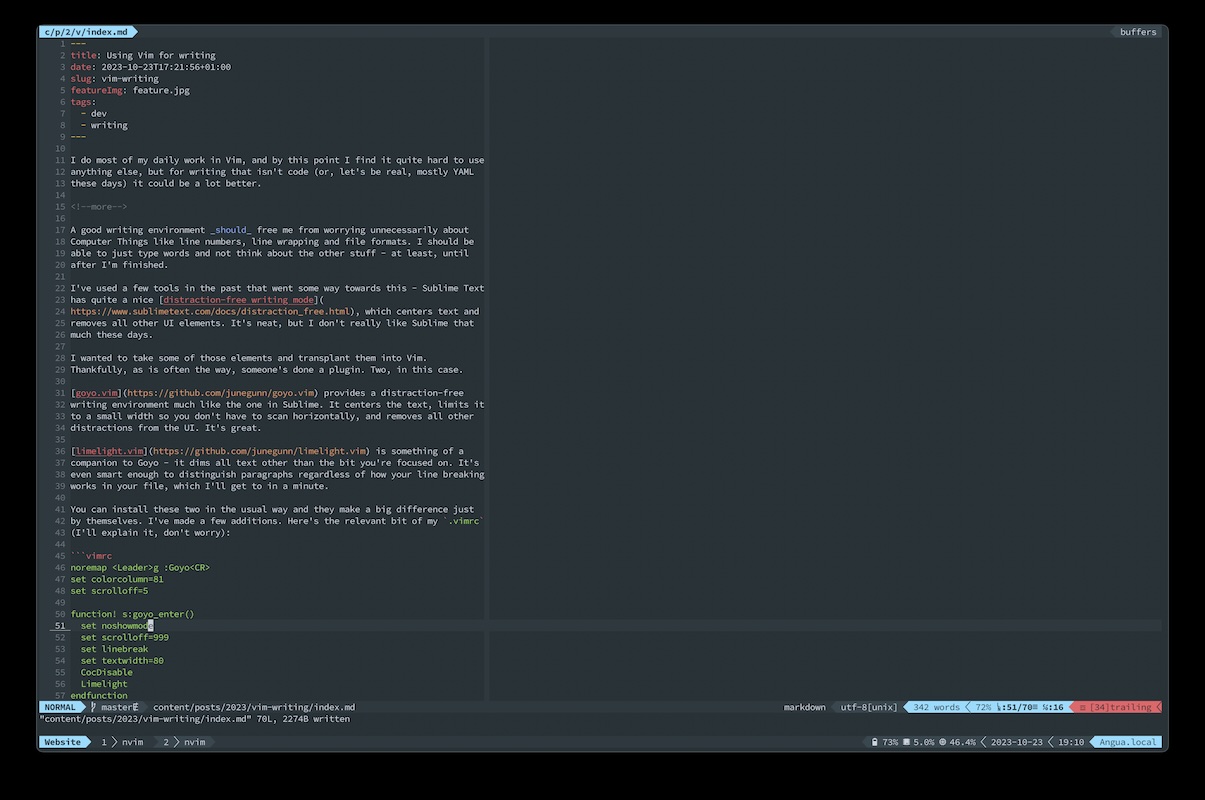
Task: Click the 72% line position indicator
Action: [982, 707]
